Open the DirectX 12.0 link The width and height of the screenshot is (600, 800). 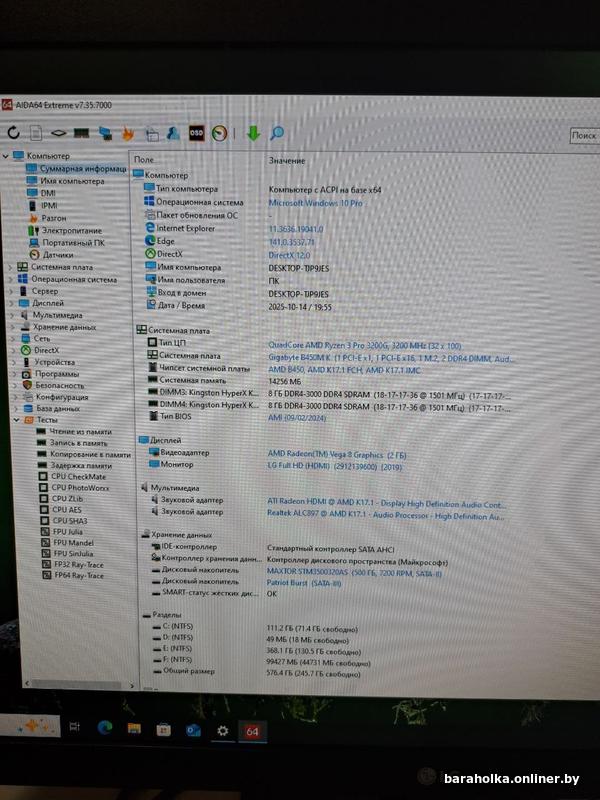289,255
